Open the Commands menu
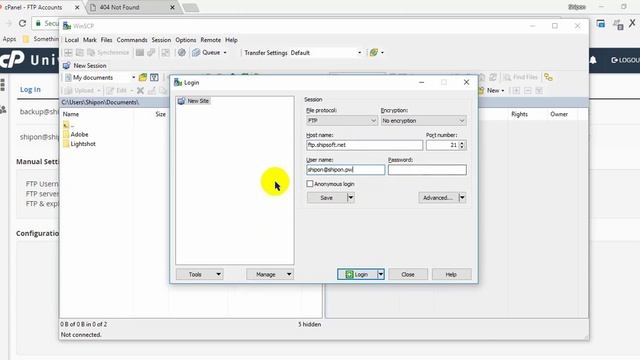This screenshot has width=640, height=360. click(x=132, y=40)
